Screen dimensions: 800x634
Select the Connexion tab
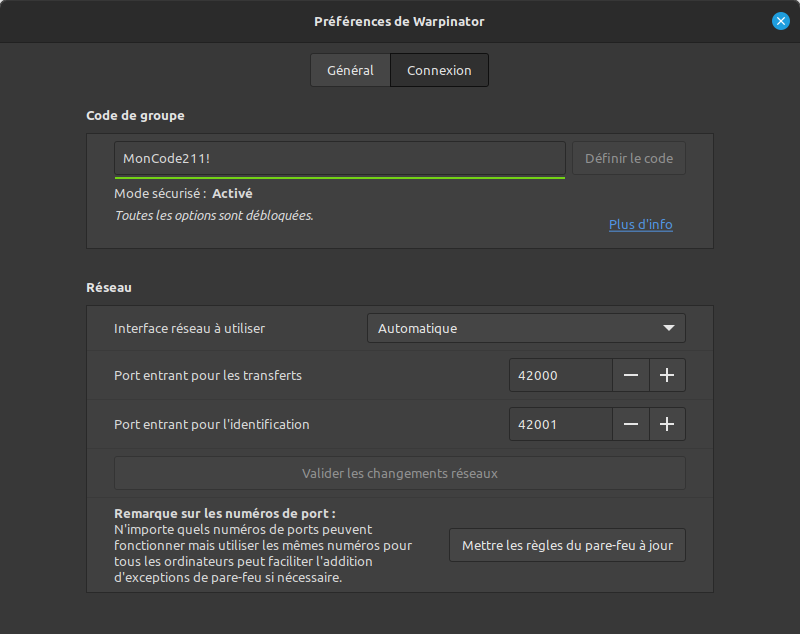click(x=439, y=70)
